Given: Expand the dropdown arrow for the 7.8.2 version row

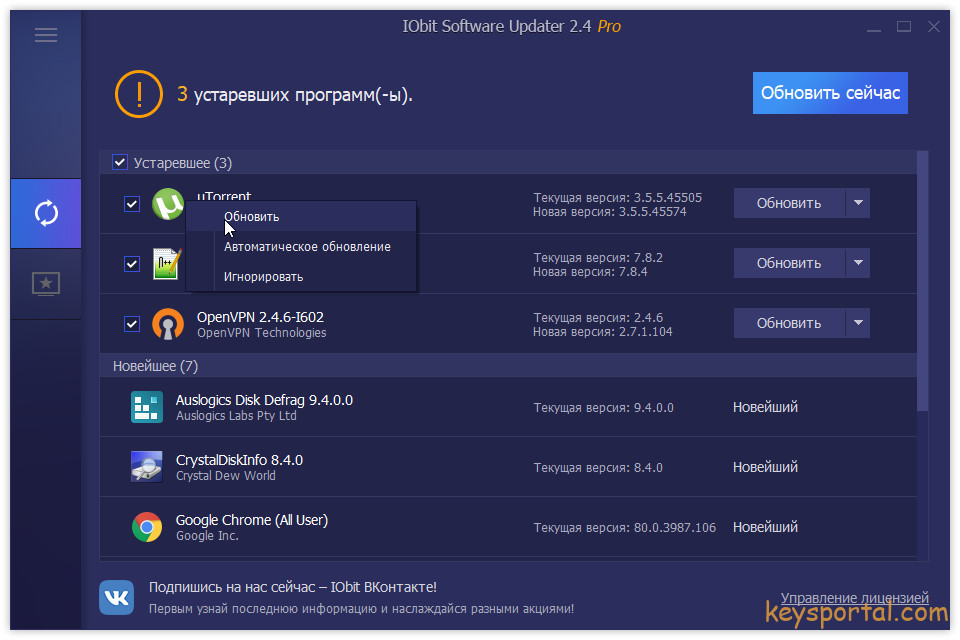Looking at the screenshot, I should coord(858,263).
